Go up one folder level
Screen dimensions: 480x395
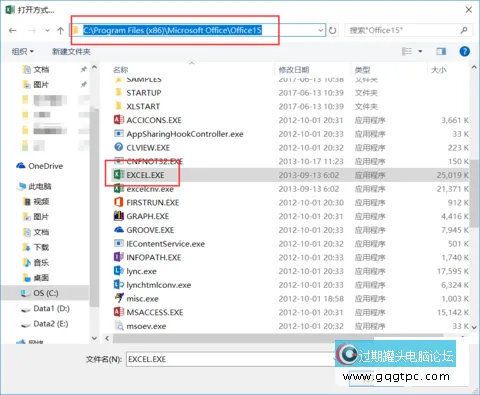click(x=60, y=31)
